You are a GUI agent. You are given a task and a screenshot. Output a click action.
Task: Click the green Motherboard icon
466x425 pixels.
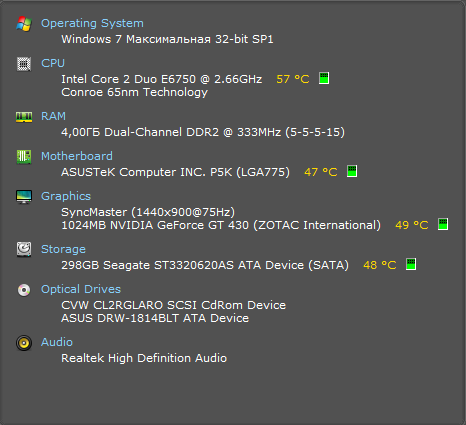pyautogui.click(x=24, y=157)
